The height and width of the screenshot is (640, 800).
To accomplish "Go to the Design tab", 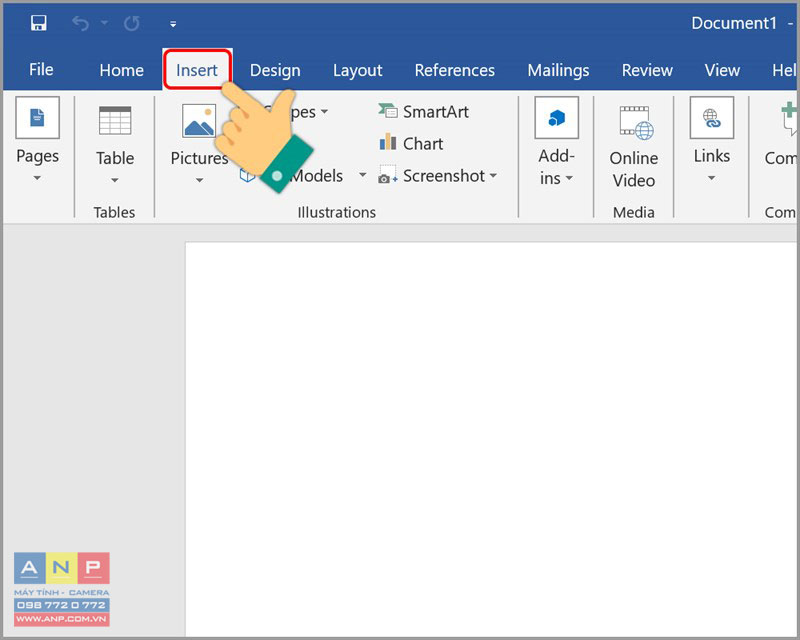I will (x=275, y=70).
